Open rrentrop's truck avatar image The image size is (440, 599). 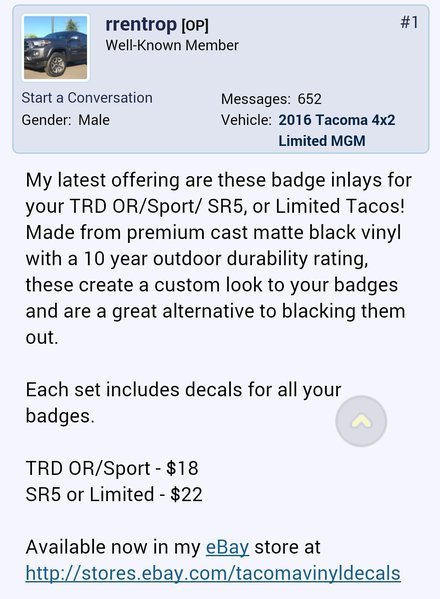[56, 48]
